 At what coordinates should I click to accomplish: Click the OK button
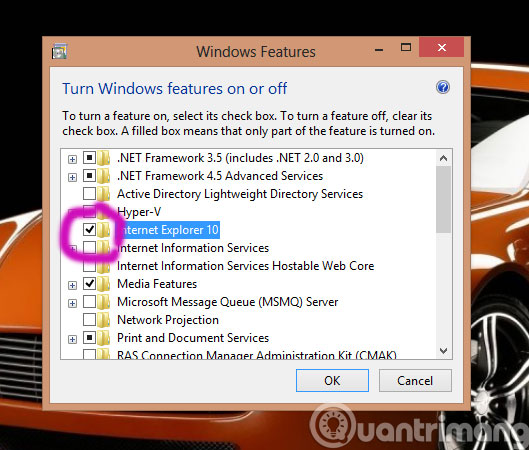coord(332,381)
